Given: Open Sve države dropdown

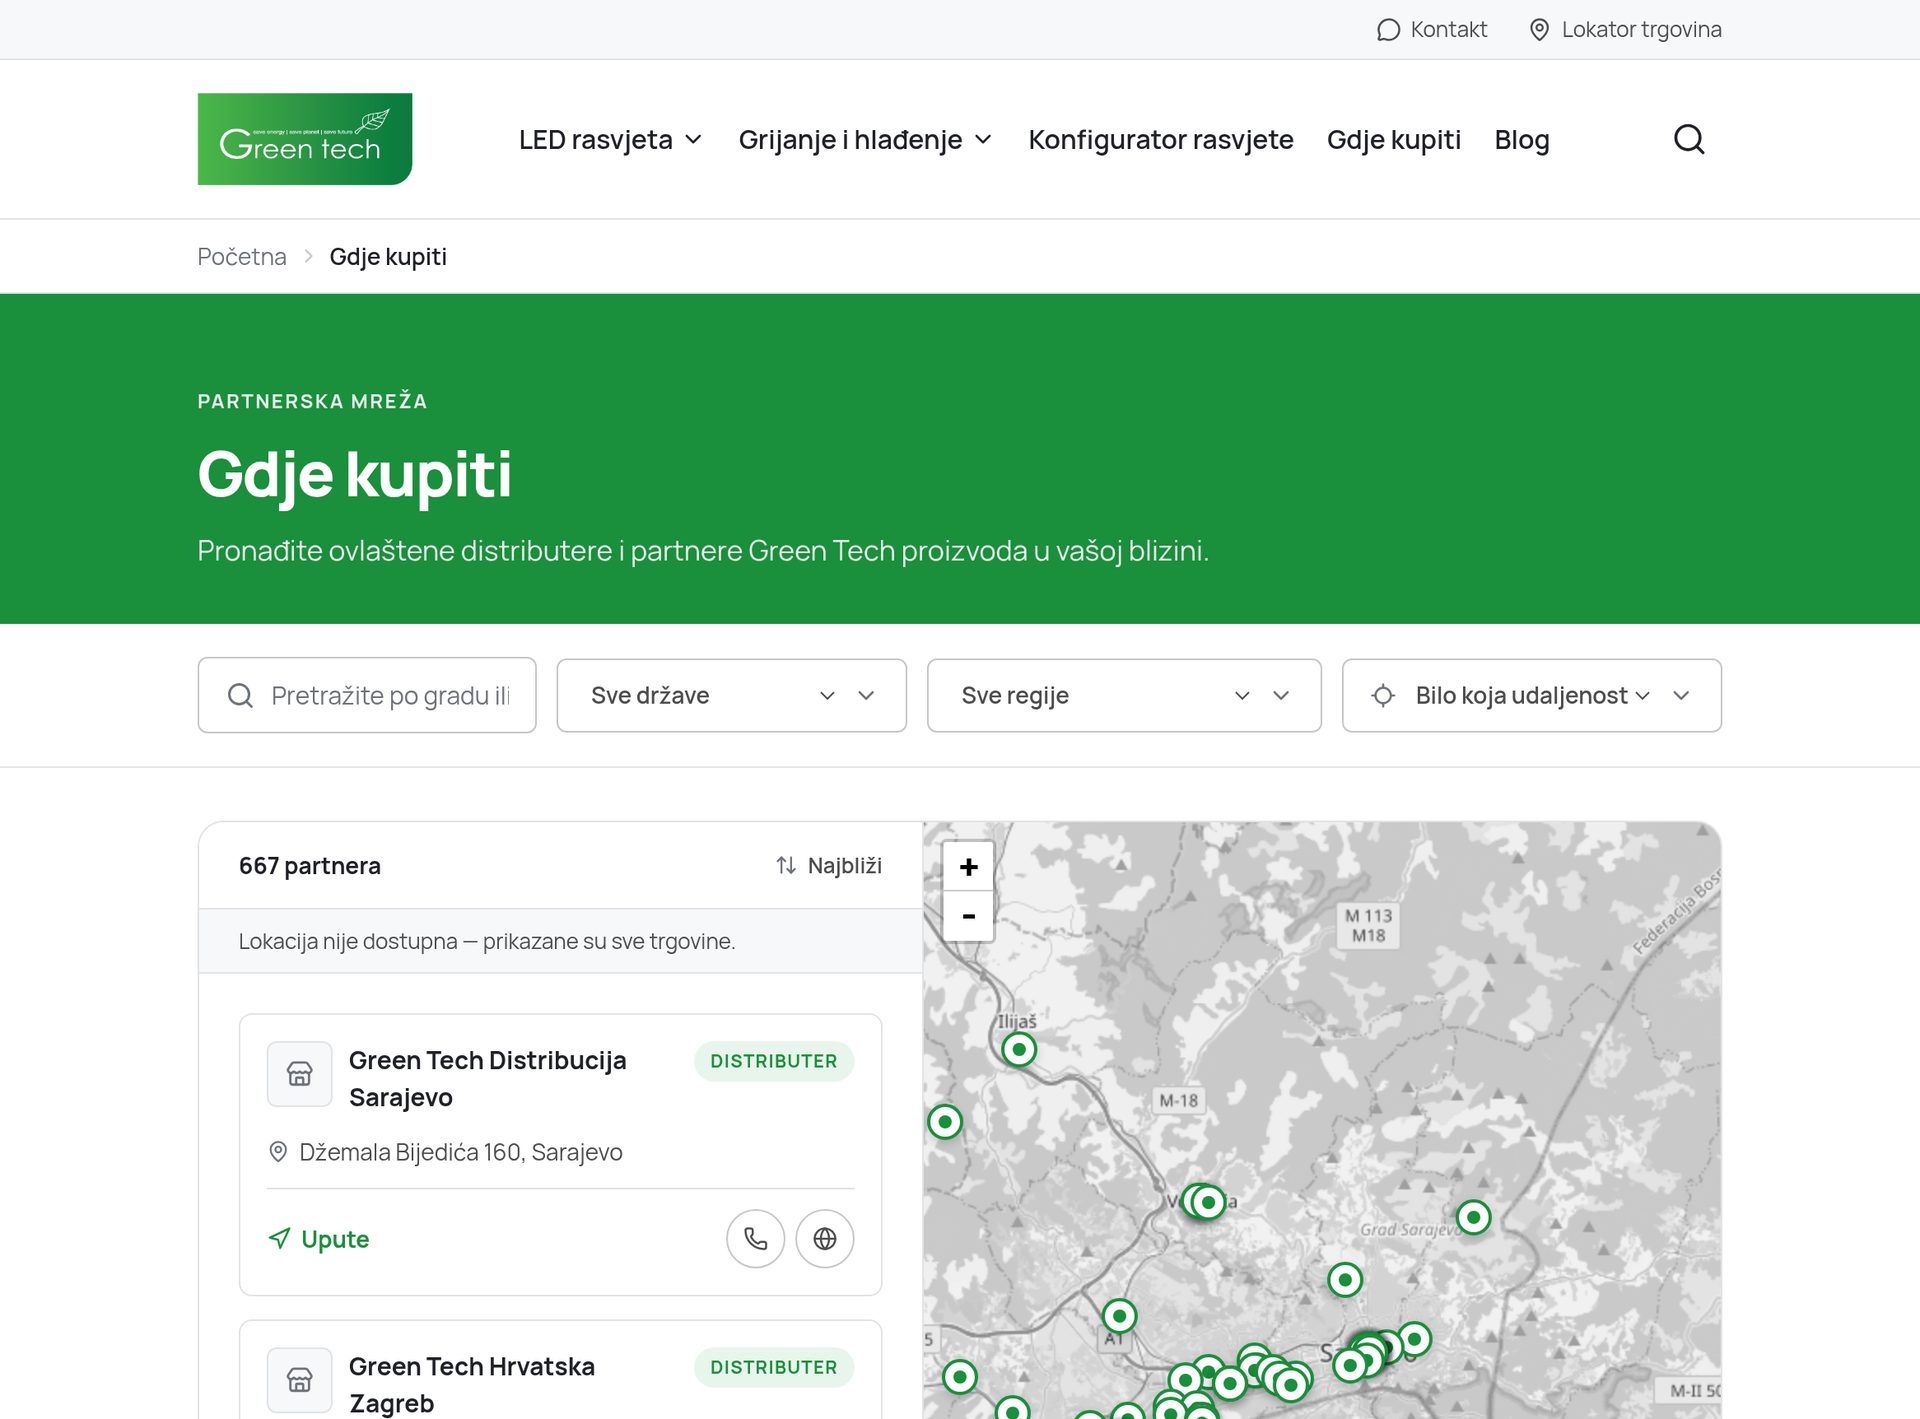Looking at the screenshot, I should 732,695.
